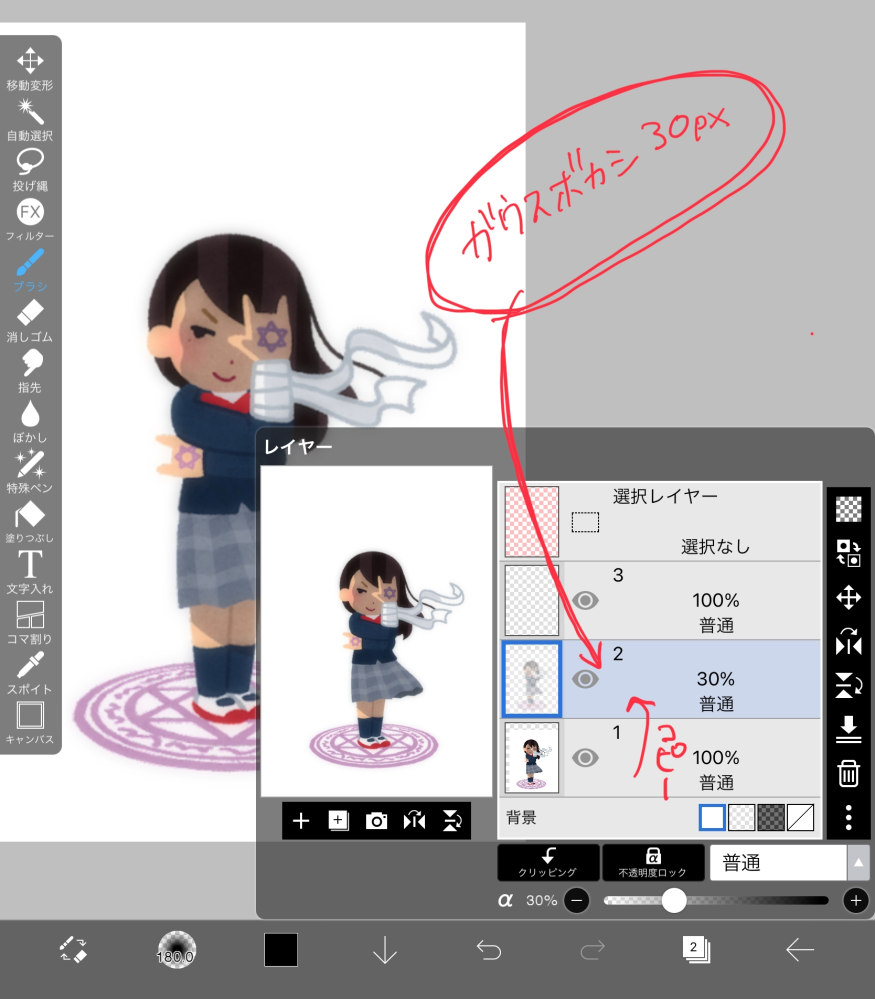Screen dimensions: 875x999
Task: Open the black color swatch
Action: coord(281,950)
